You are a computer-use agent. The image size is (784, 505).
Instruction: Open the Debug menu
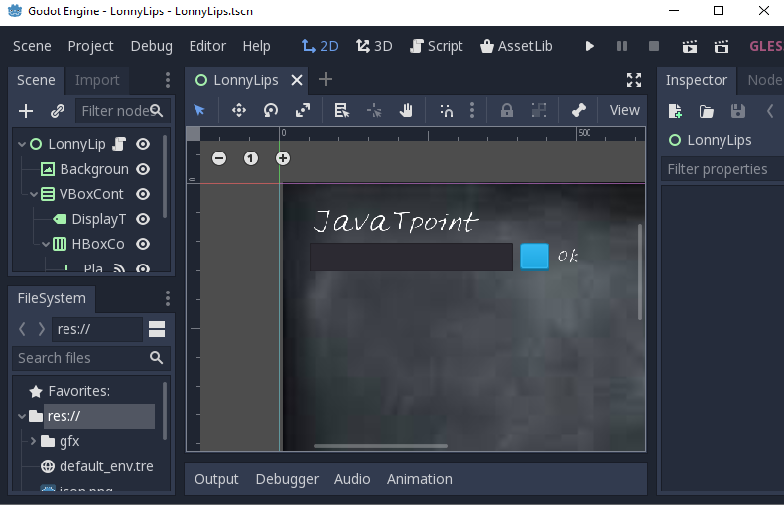coord(152,46)
